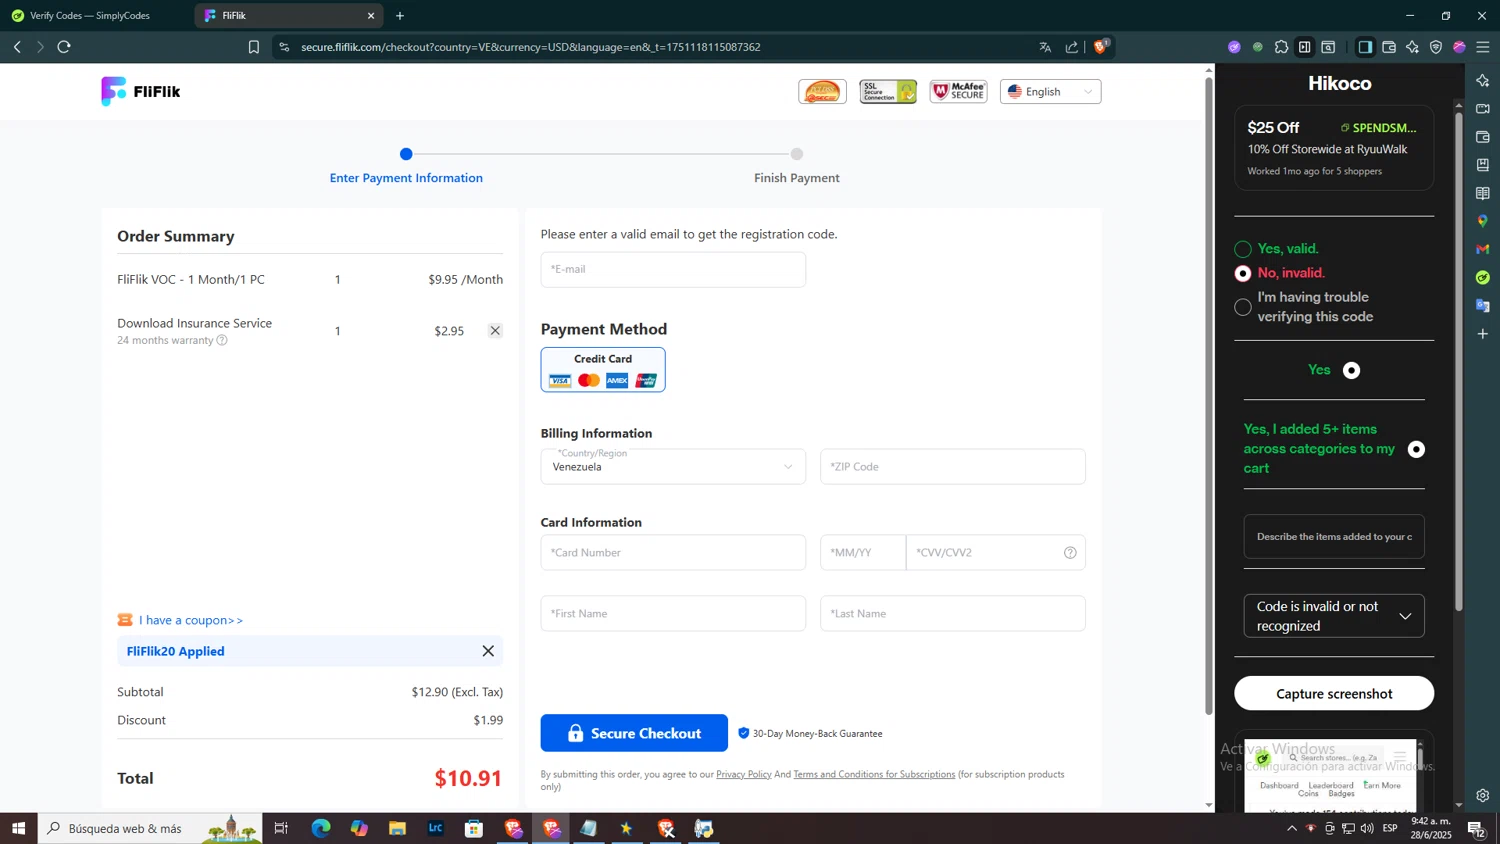Open Terms and Conditions for Subscriptions link
Viewport: 1500px width, 844px height.
point(874,774)
